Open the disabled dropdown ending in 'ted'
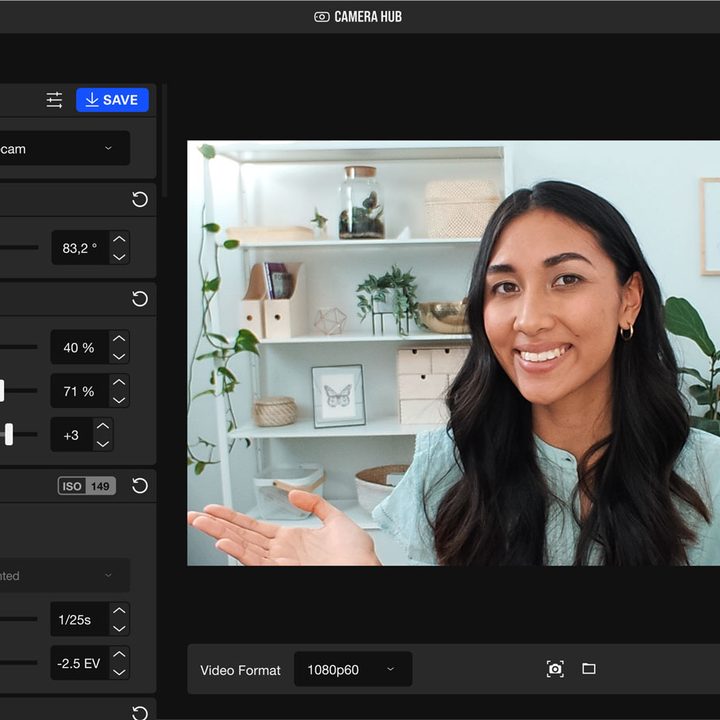 [x=64, y=575]
